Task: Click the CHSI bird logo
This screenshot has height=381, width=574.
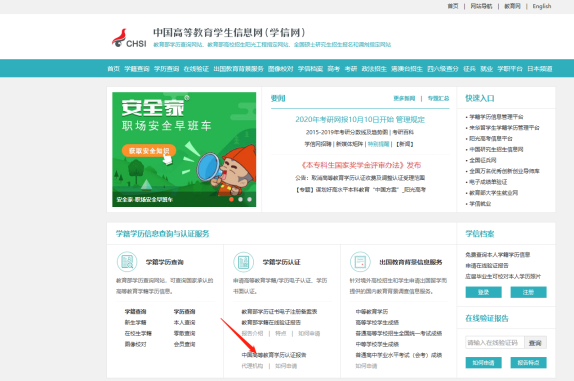Action: tap(129, 38)
